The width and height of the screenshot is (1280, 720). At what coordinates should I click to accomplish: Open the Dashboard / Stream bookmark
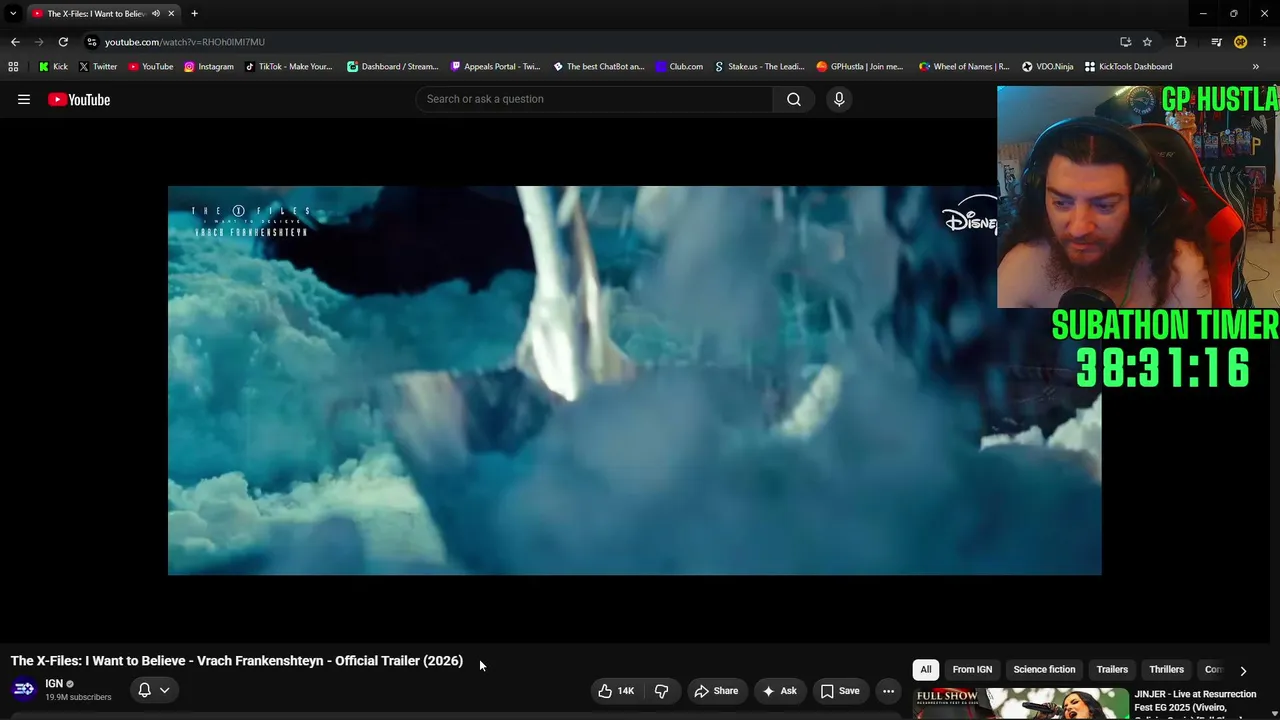(392, 67)
